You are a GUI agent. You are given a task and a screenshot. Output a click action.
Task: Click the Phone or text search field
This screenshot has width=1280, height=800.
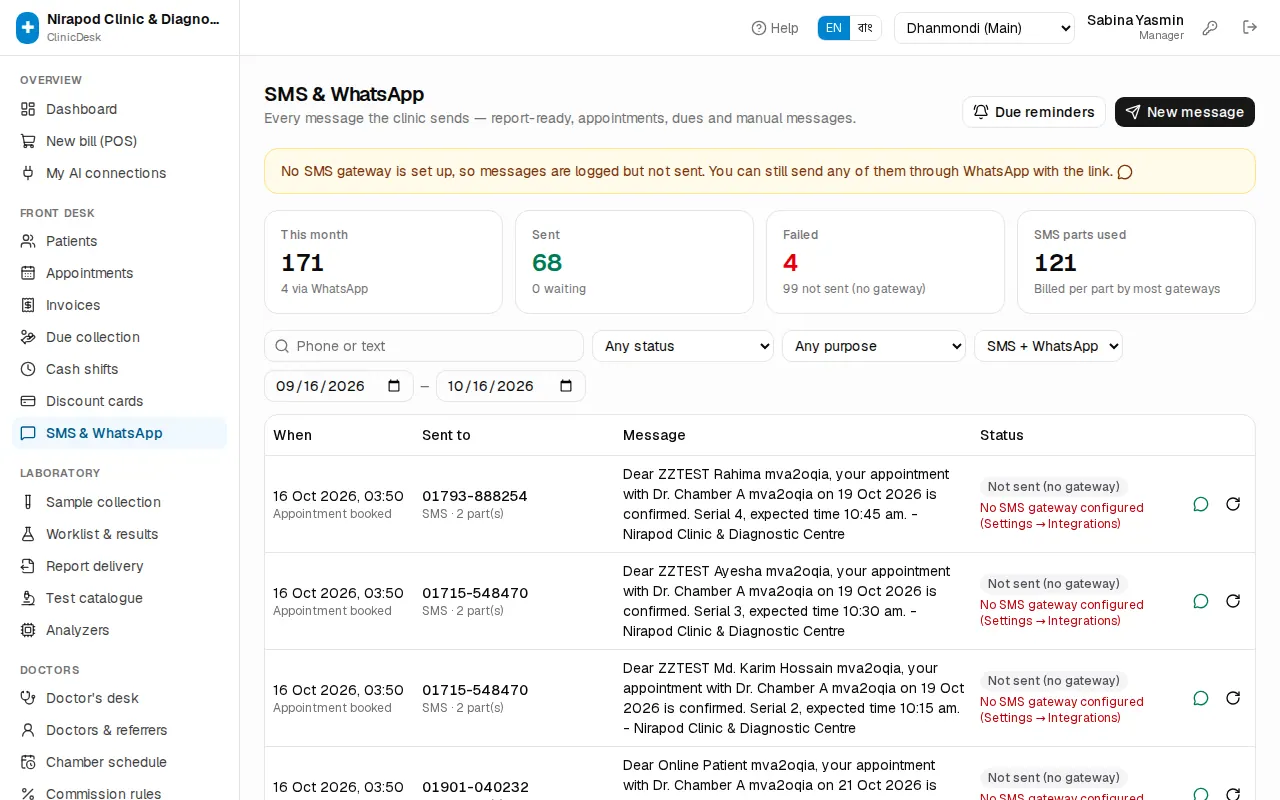[x=424, y=346]
